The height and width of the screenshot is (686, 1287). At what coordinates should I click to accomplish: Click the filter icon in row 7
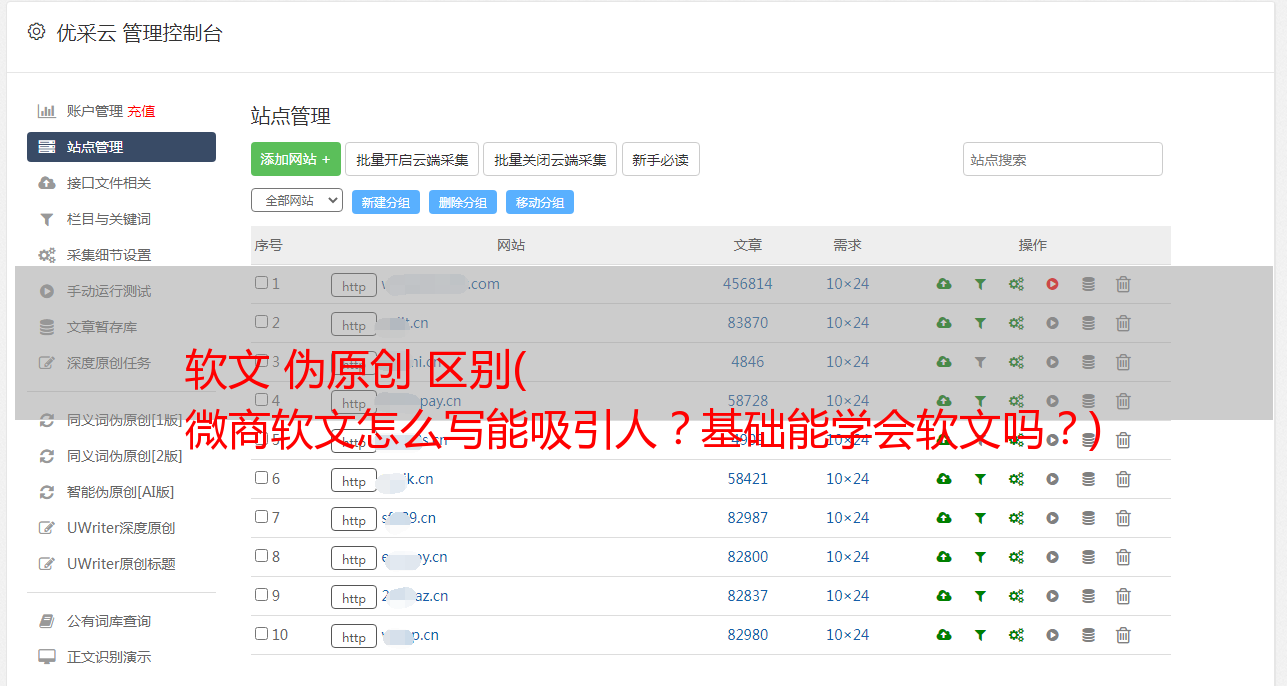click(980, 518)
